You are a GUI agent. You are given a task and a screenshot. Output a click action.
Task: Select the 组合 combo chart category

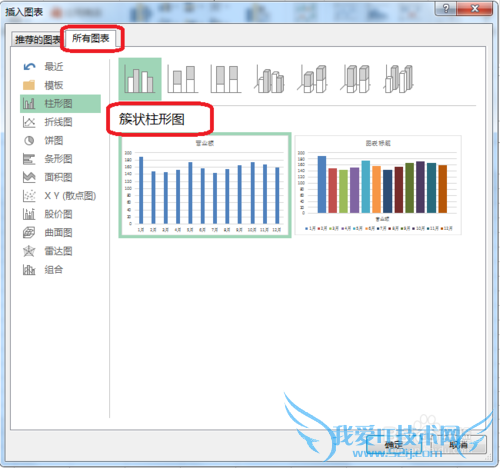click(60, 270)
